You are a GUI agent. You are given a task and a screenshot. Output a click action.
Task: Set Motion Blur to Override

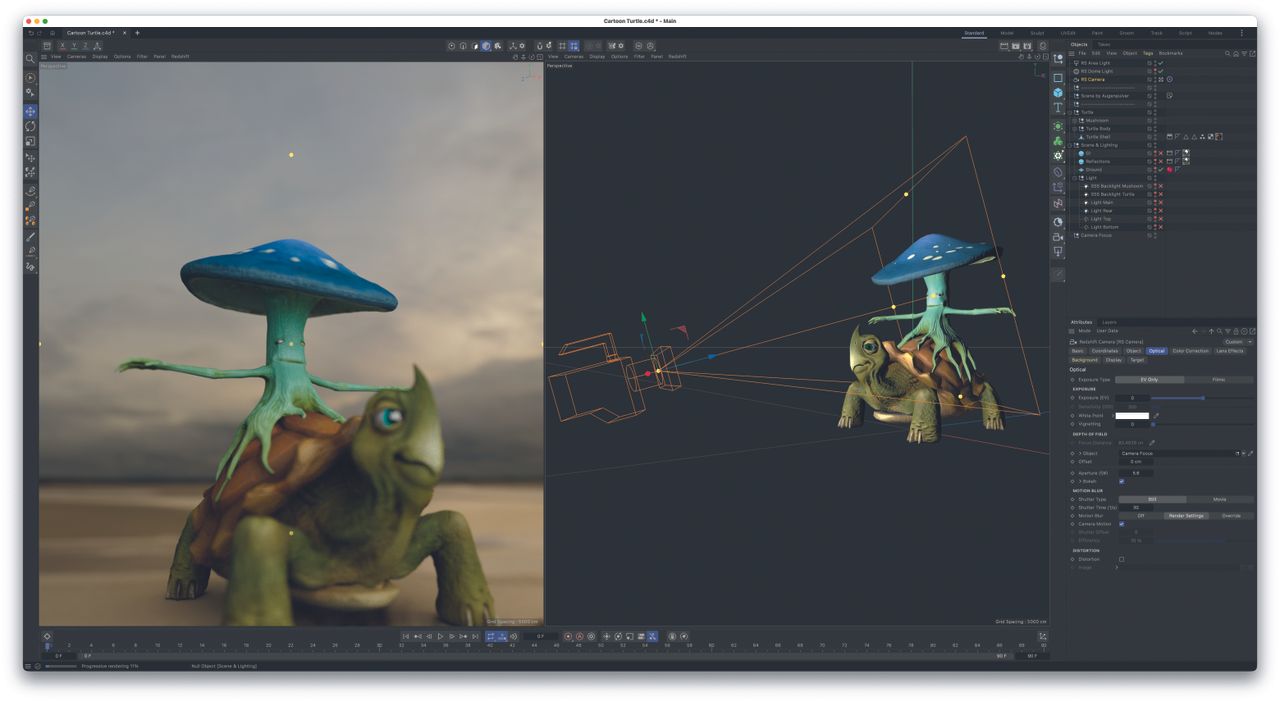(1231, 516)
